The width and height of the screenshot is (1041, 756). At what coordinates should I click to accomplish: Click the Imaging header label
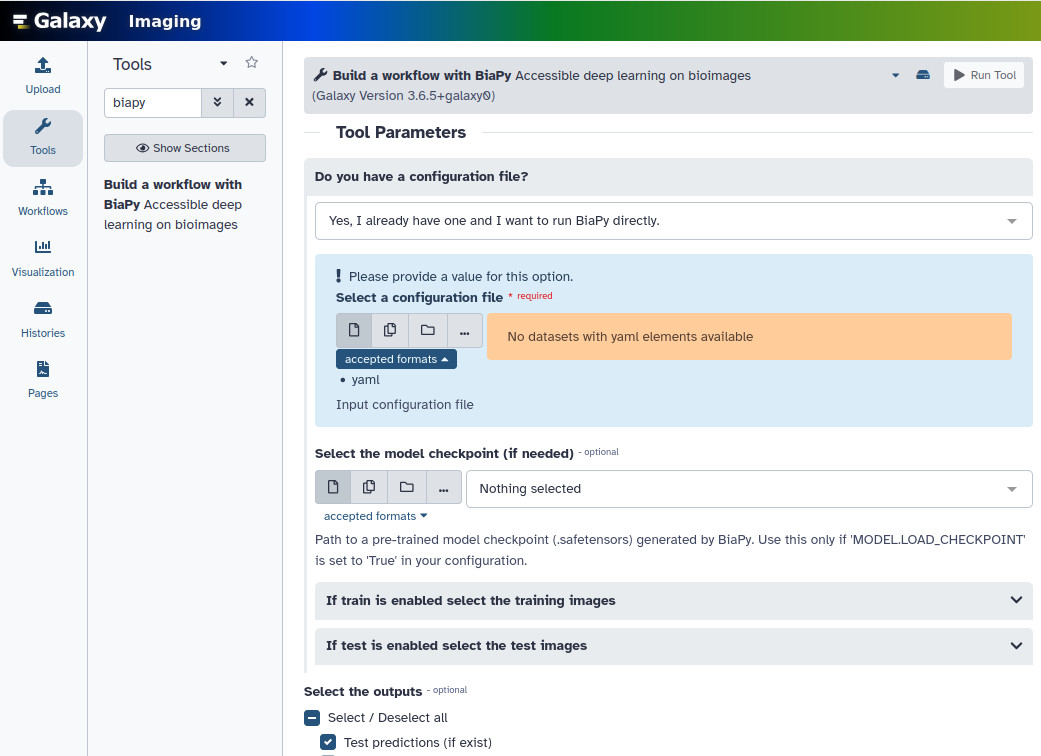click(165, 21)
